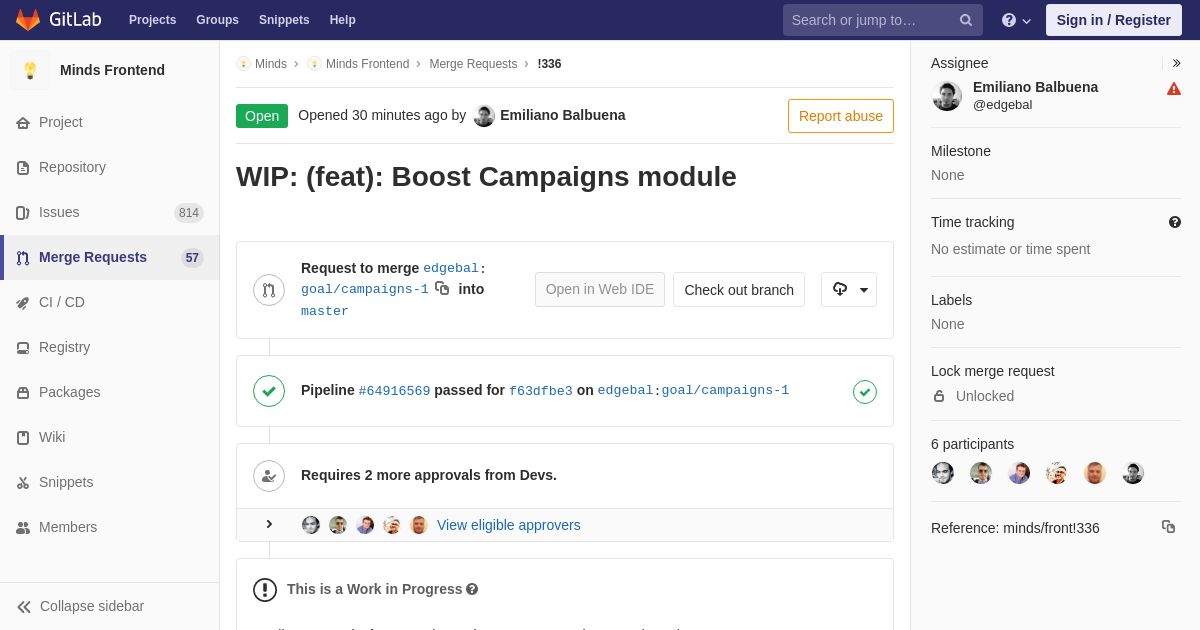Click the Repository file icon
1200x630 pixels.
[23, 168]
